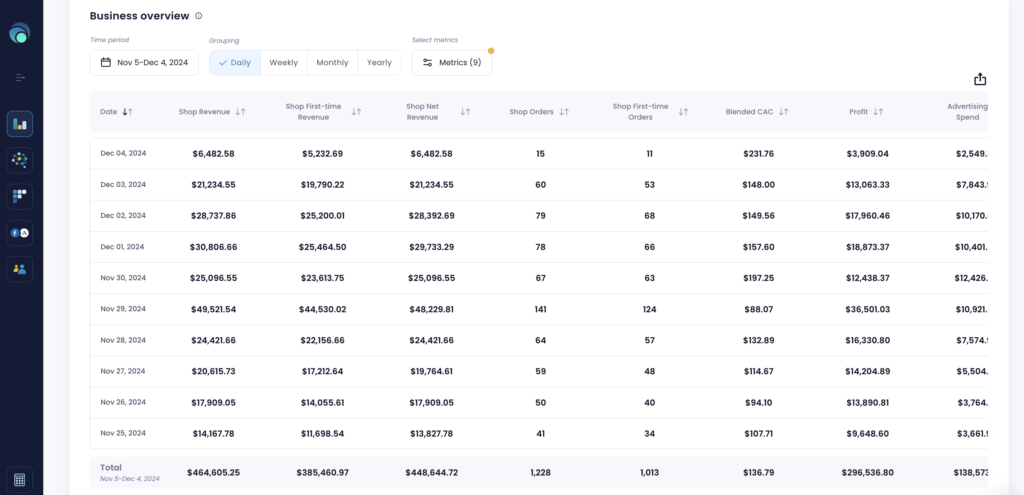
Task: Click the Dec 02, 2024 date cell
Action: [123, 216]
